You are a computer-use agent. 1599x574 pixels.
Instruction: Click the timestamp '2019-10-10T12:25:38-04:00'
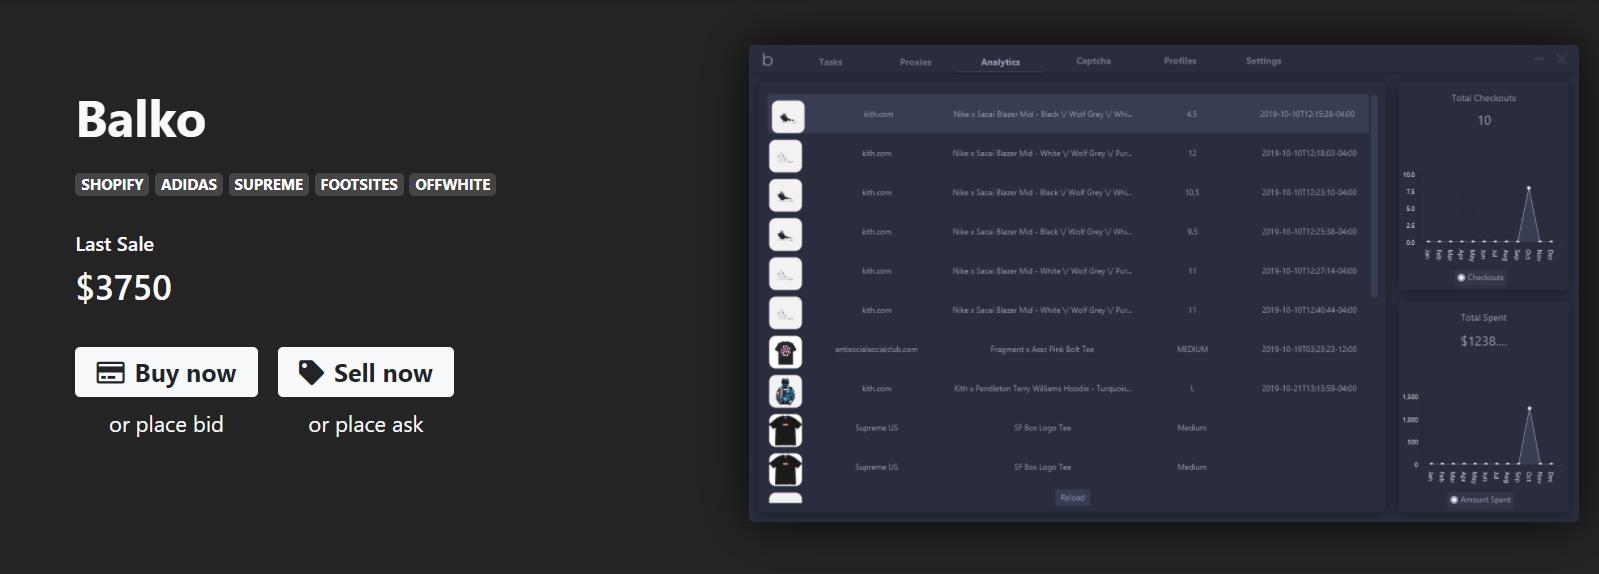pos(1309,231)
